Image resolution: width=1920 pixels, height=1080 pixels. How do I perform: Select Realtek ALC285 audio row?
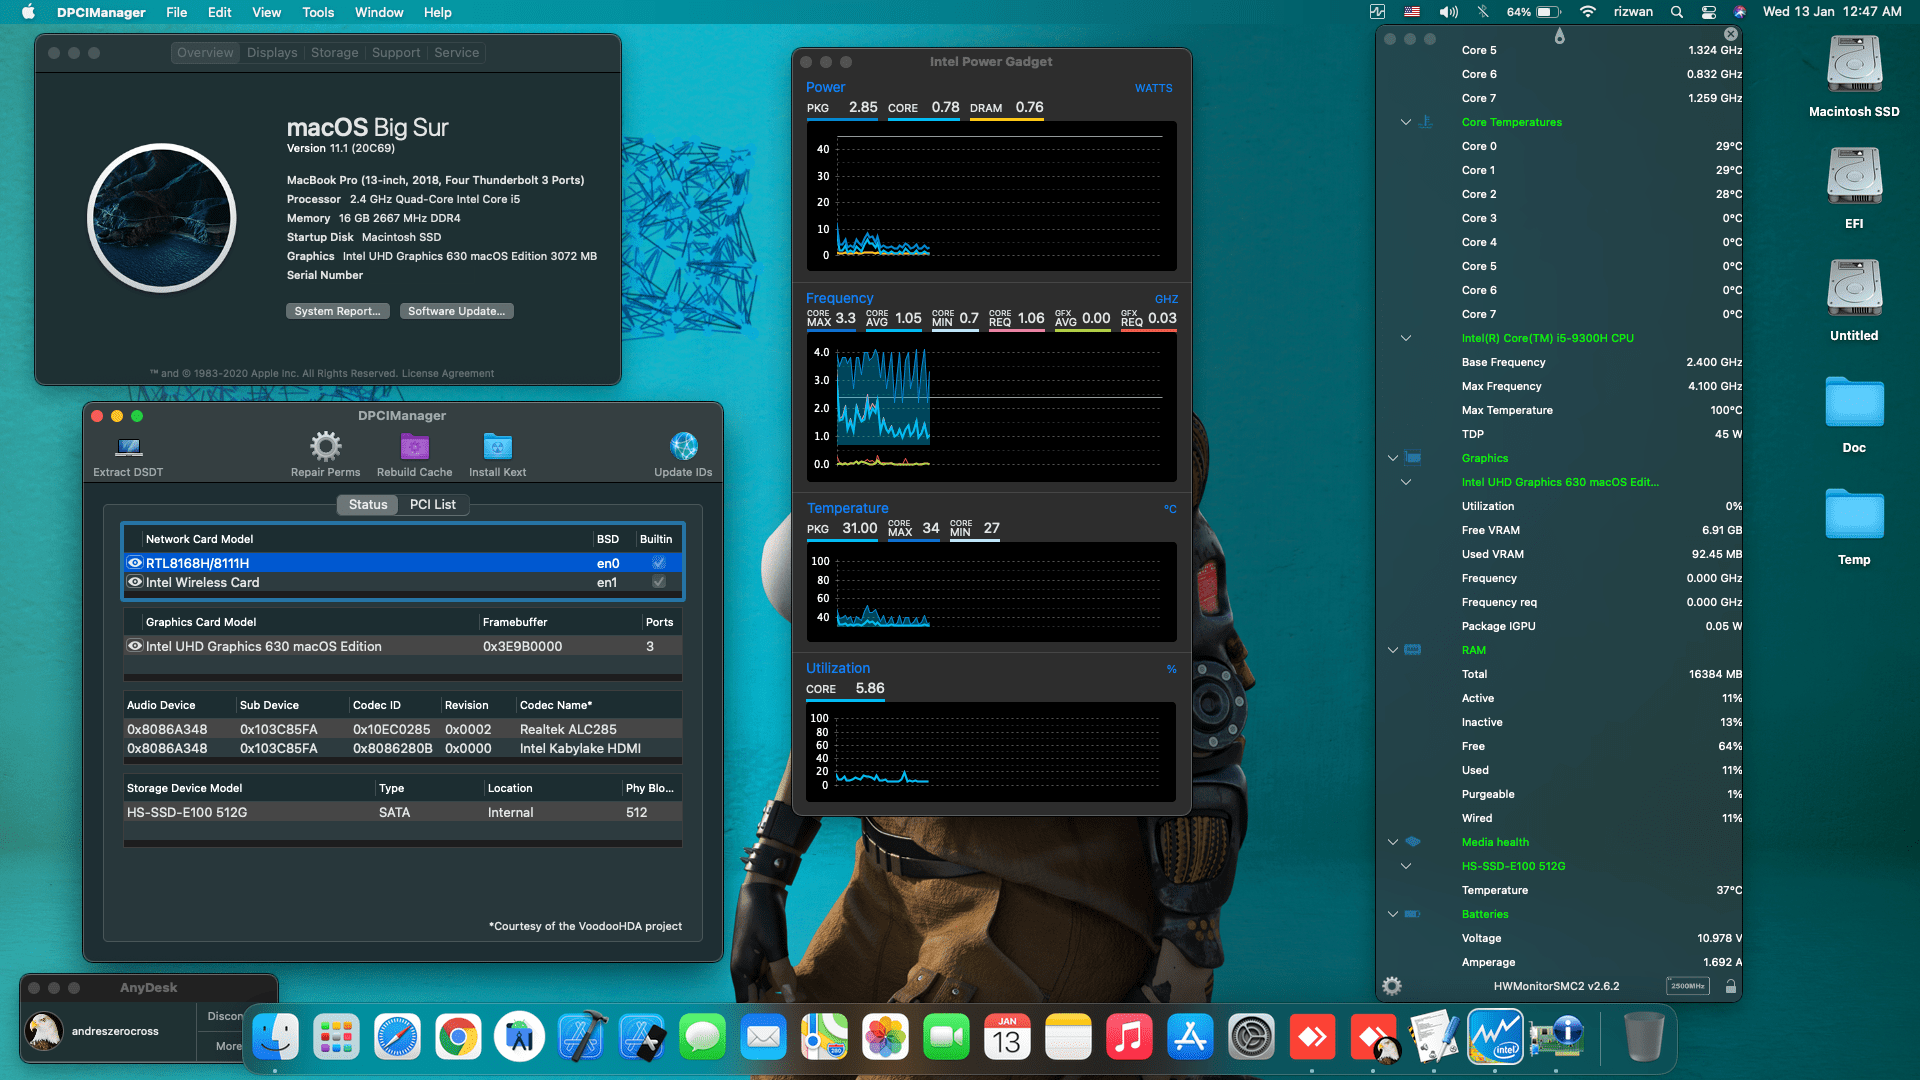[x=403, y=729]
